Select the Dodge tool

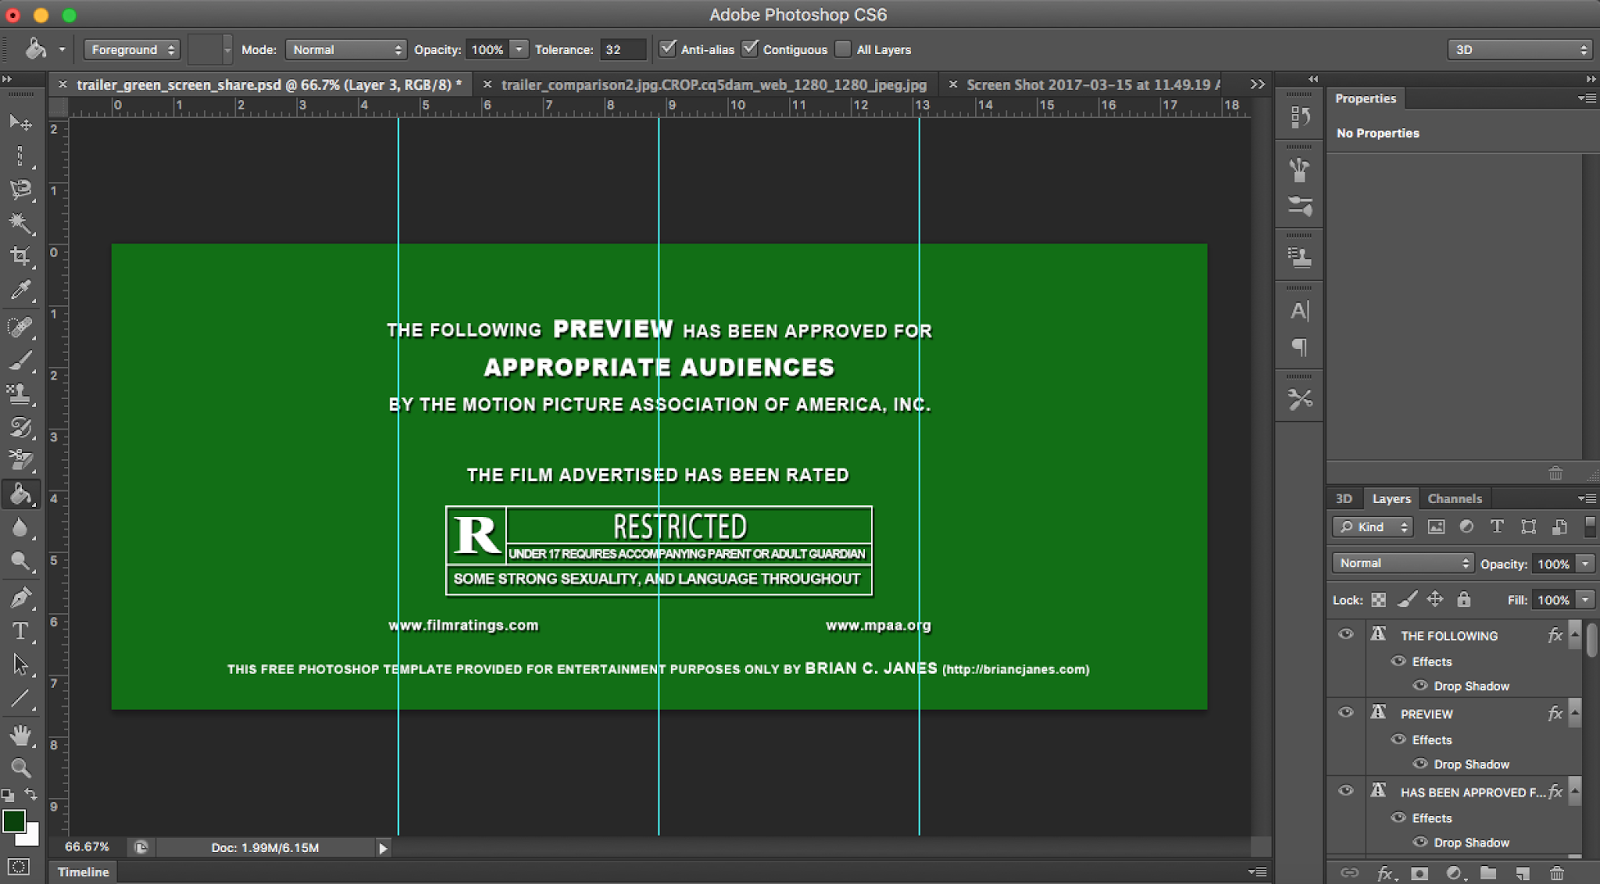click(20, 561)
